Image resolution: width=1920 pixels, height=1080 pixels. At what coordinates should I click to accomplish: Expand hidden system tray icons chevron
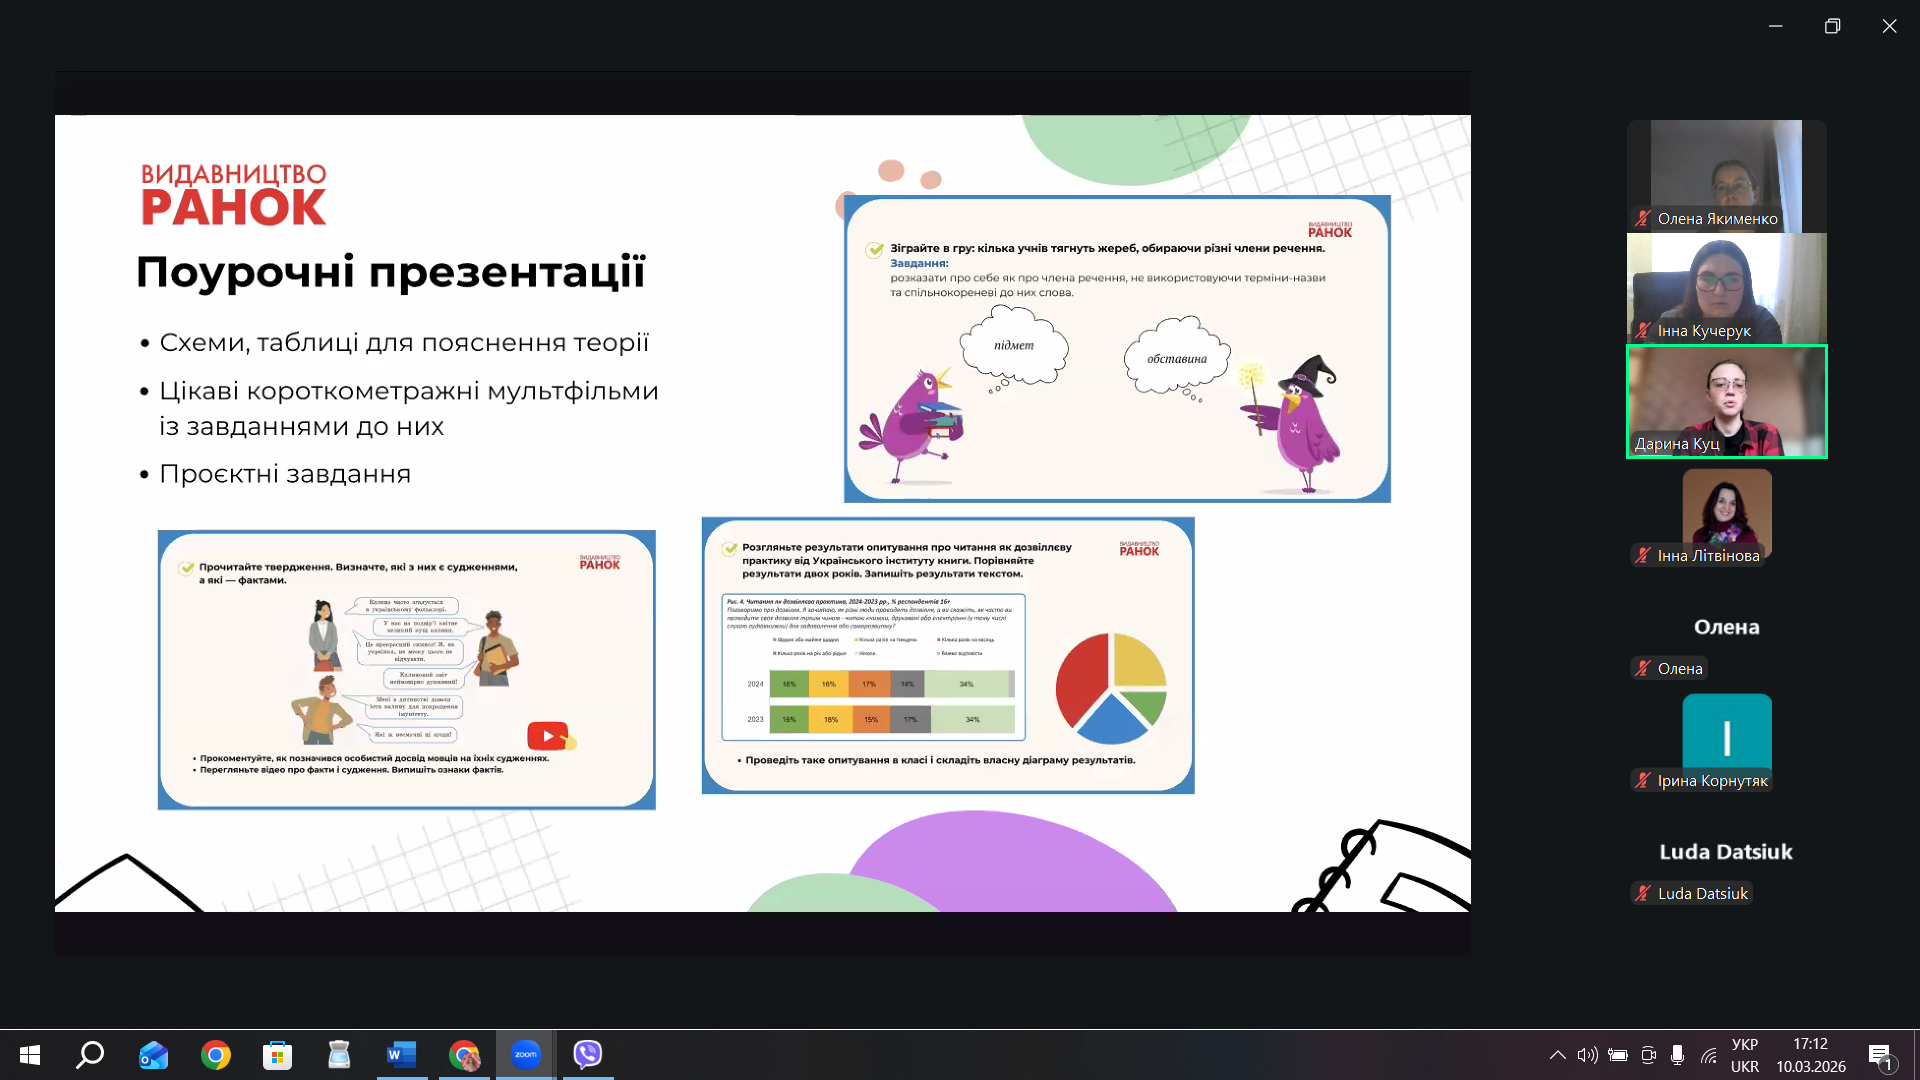1558,1055
